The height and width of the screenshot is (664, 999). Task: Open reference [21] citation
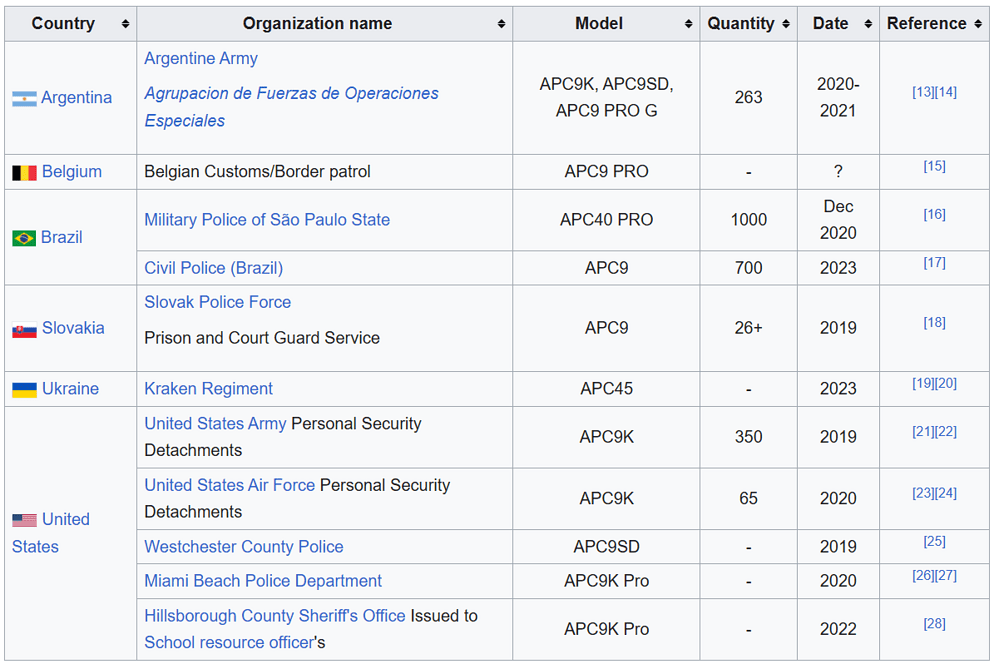click(x=923, y=432)
